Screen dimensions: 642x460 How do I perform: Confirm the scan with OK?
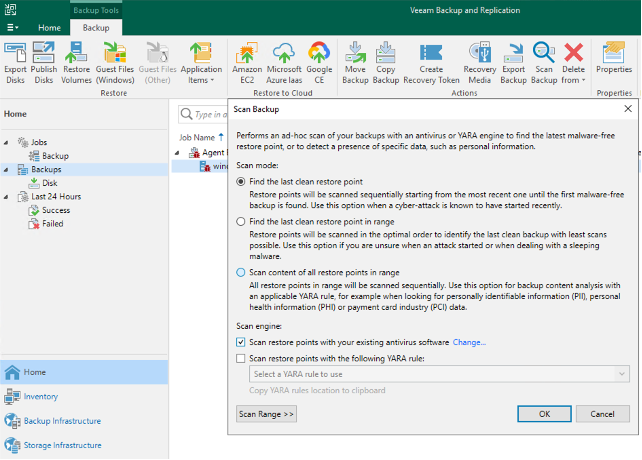click(x=544, y=414)
